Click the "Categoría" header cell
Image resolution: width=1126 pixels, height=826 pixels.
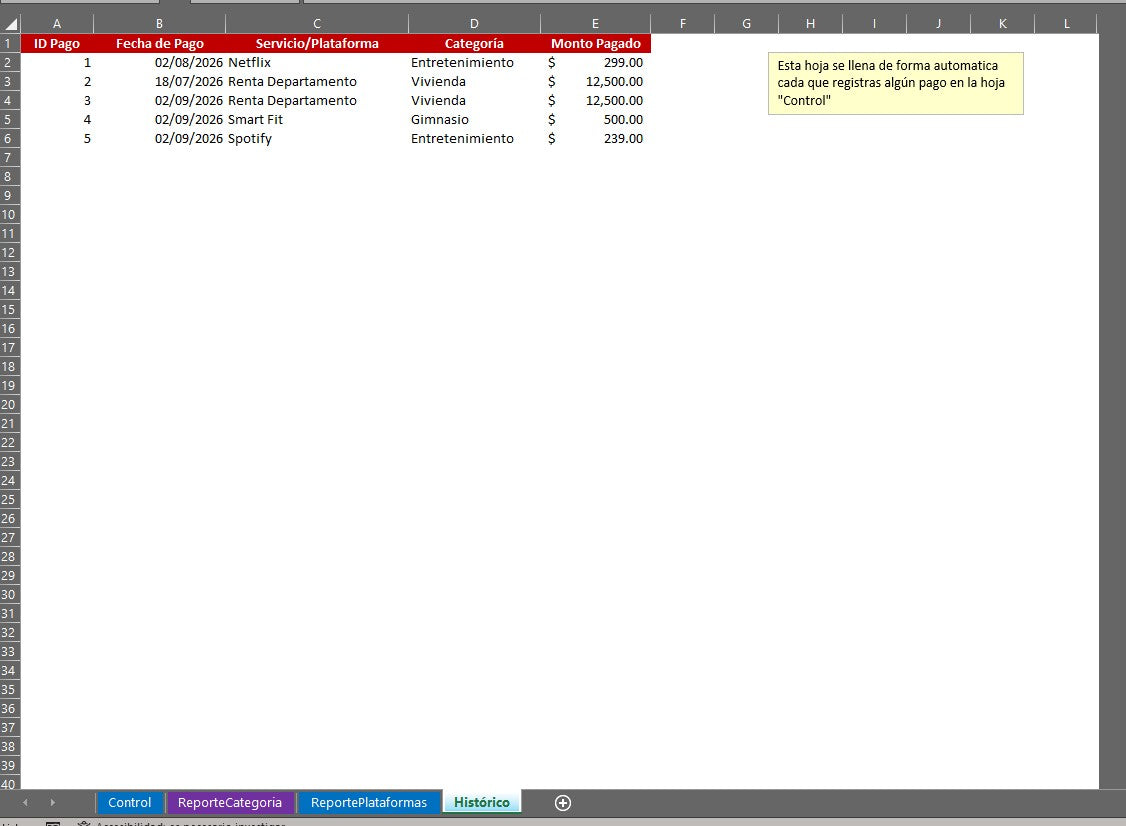[x=474, y=43]
